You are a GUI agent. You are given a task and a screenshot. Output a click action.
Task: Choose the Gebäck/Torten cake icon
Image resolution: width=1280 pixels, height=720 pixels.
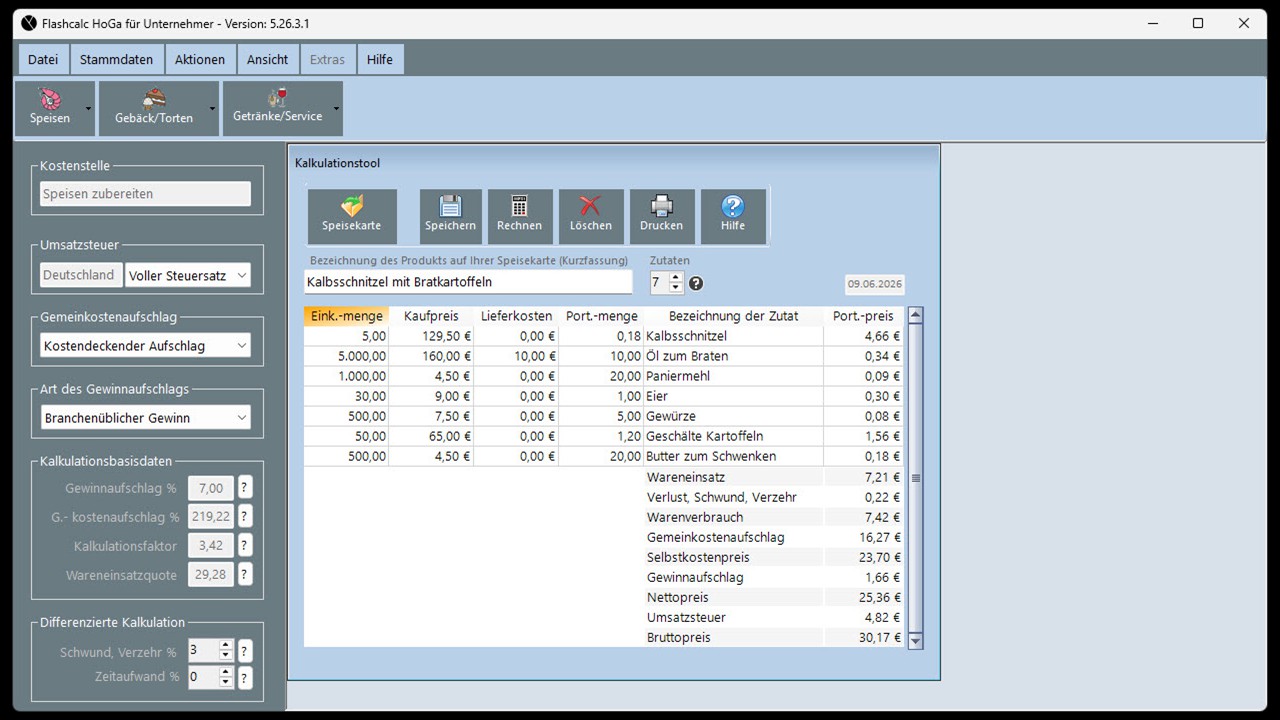coord(153,108)
